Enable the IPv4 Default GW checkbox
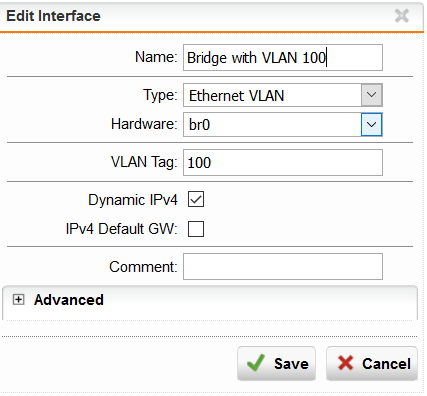427x396 pixels. coord(196,229)
